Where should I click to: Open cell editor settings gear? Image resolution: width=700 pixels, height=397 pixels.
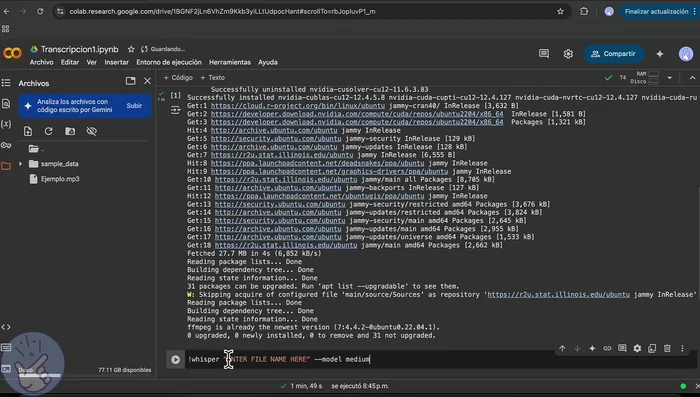pos(637,348)
